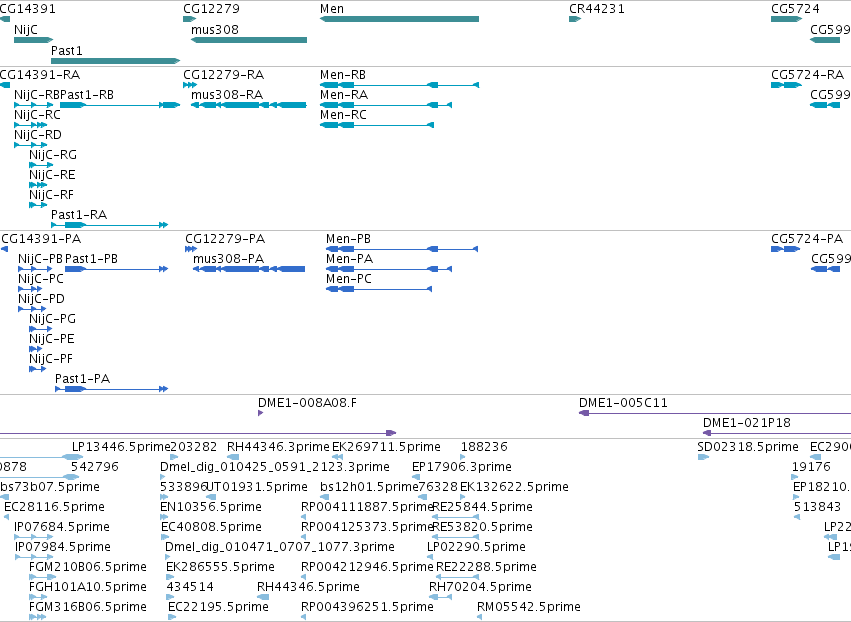This screenshot has width=851, height=622.
Task: Select the NijC-PG protein label
Action: (x=52, y=319)
